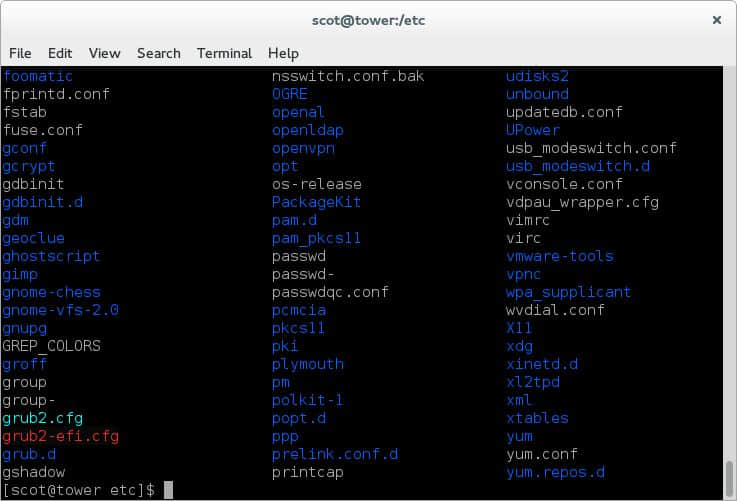Click the wpa_supplicant directory name

click(x=568, y=292)
